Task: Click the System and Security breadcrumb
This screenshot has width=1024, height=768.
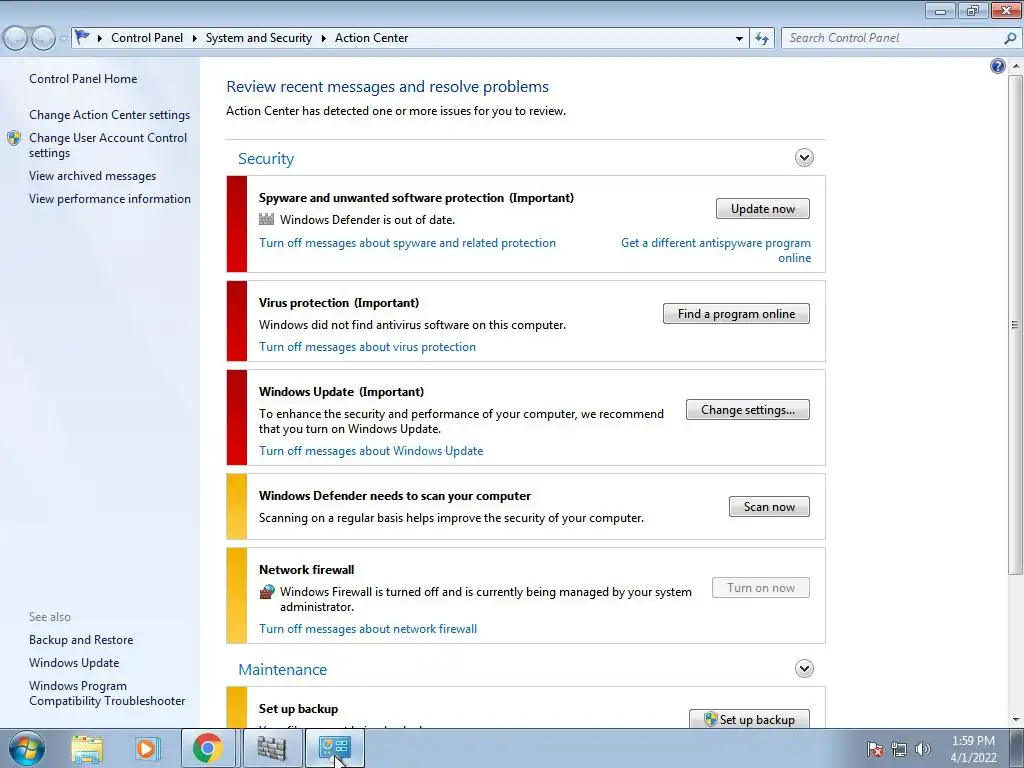Action: coord(259,38)
